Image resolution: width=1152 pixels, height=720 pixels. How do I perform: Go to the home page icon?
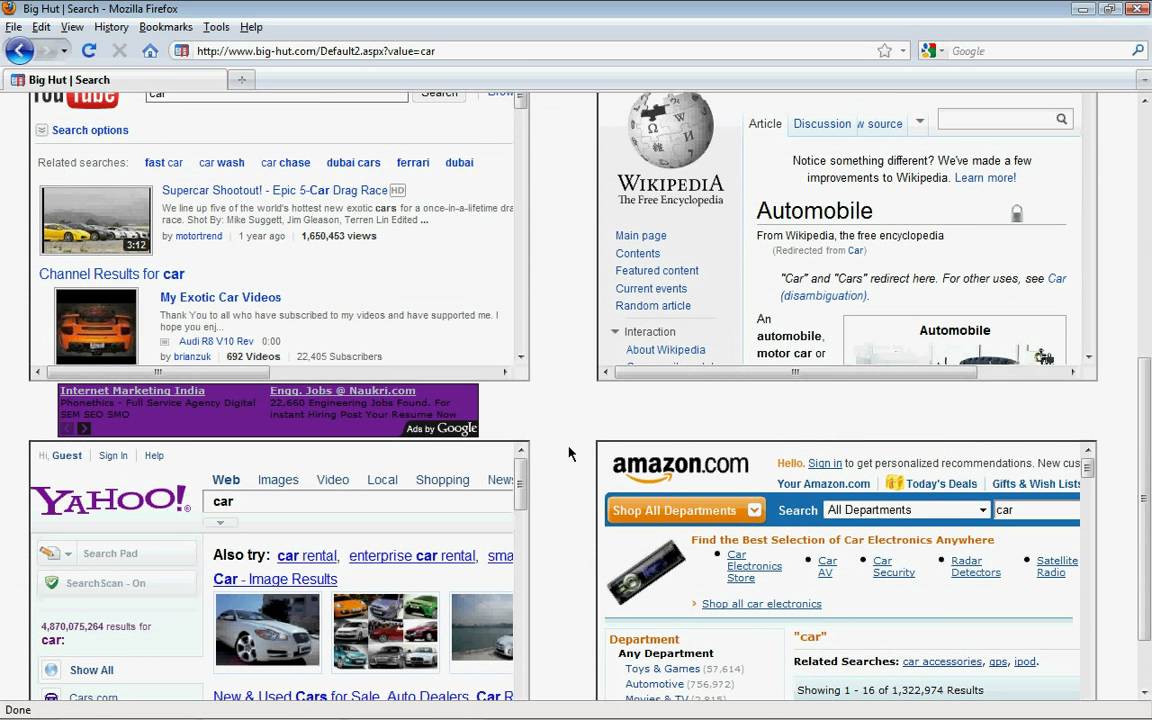[150, 51]
